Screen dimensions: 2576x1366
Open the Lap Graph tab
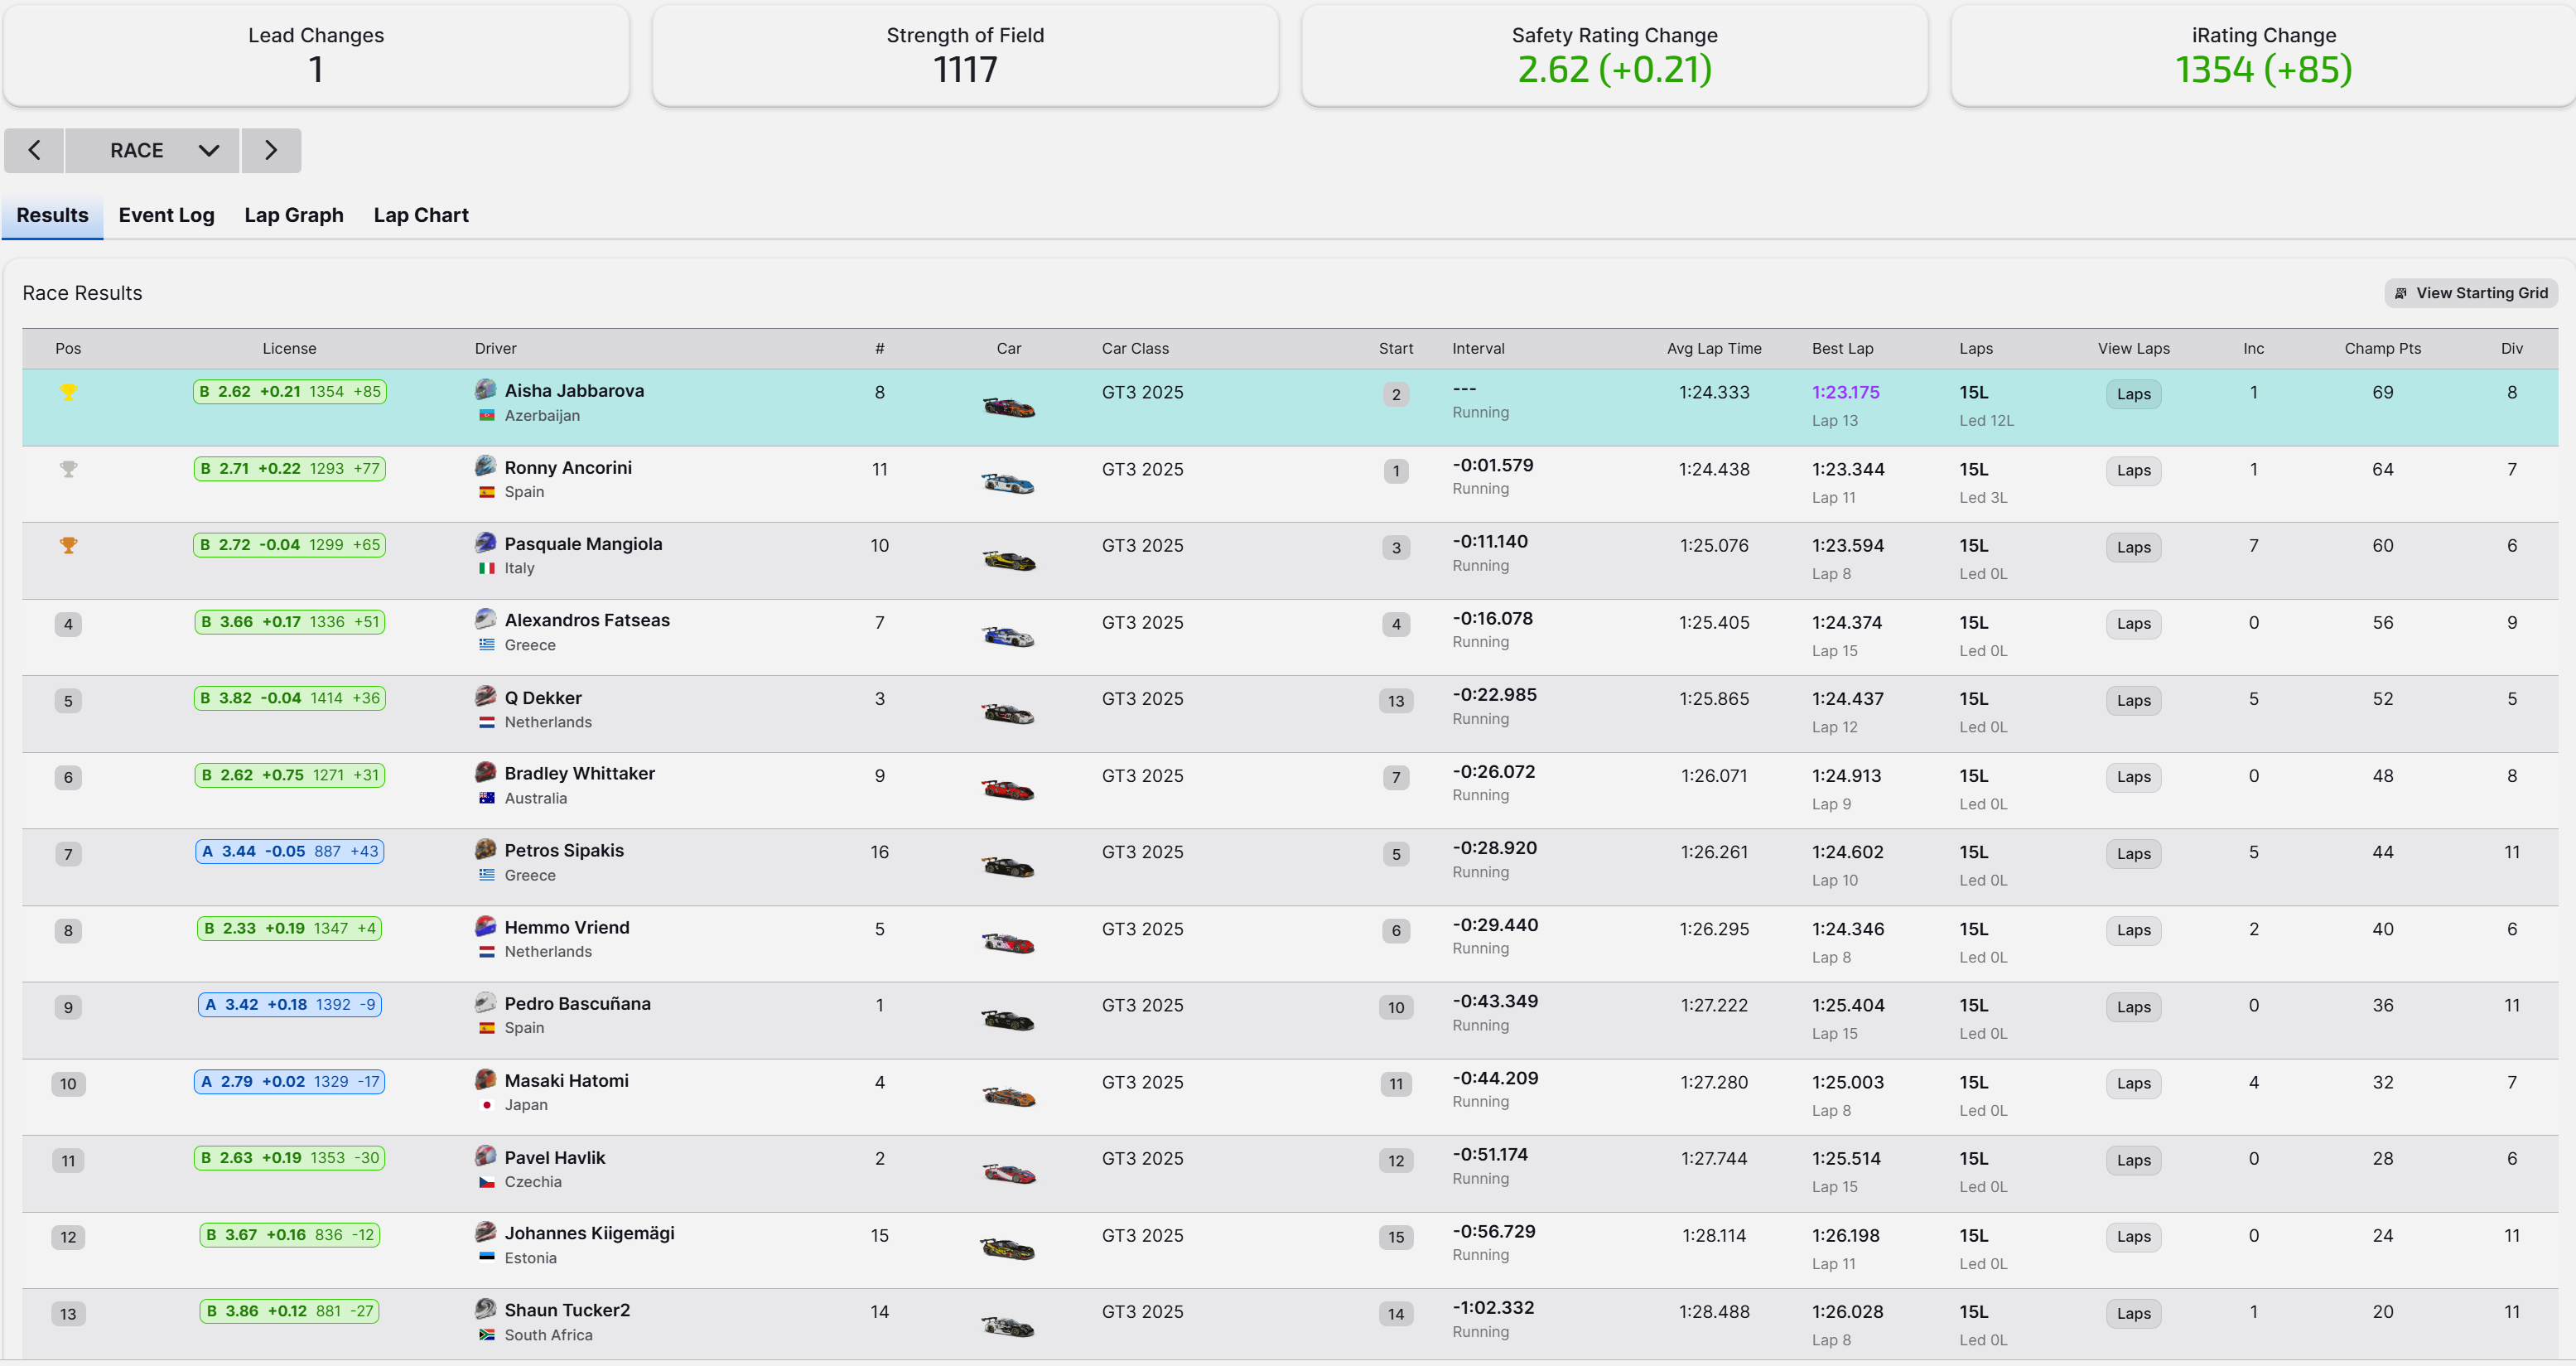click(x=293, y=215)
